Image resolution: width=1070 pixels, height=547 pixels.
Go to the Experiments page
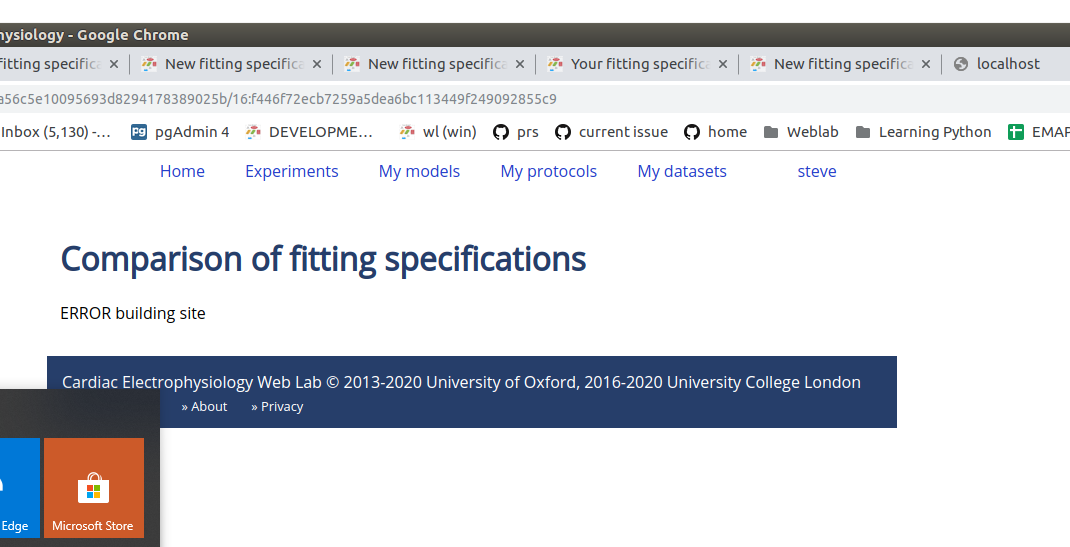[292, 171]
